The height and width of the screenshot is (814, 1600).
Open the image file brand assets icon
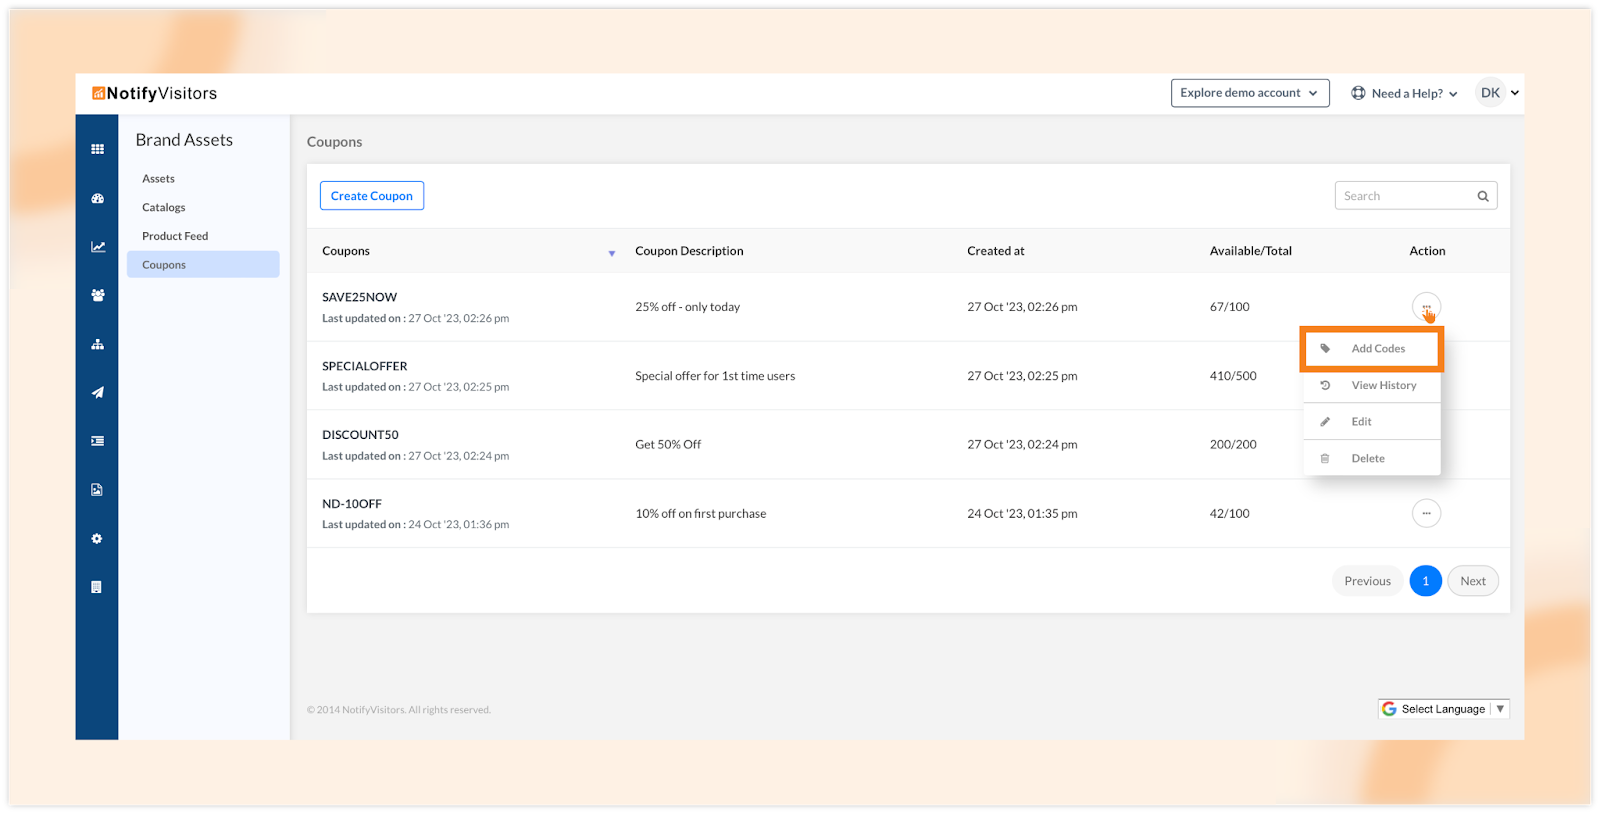pyautogui.click(x=97, y=490)
